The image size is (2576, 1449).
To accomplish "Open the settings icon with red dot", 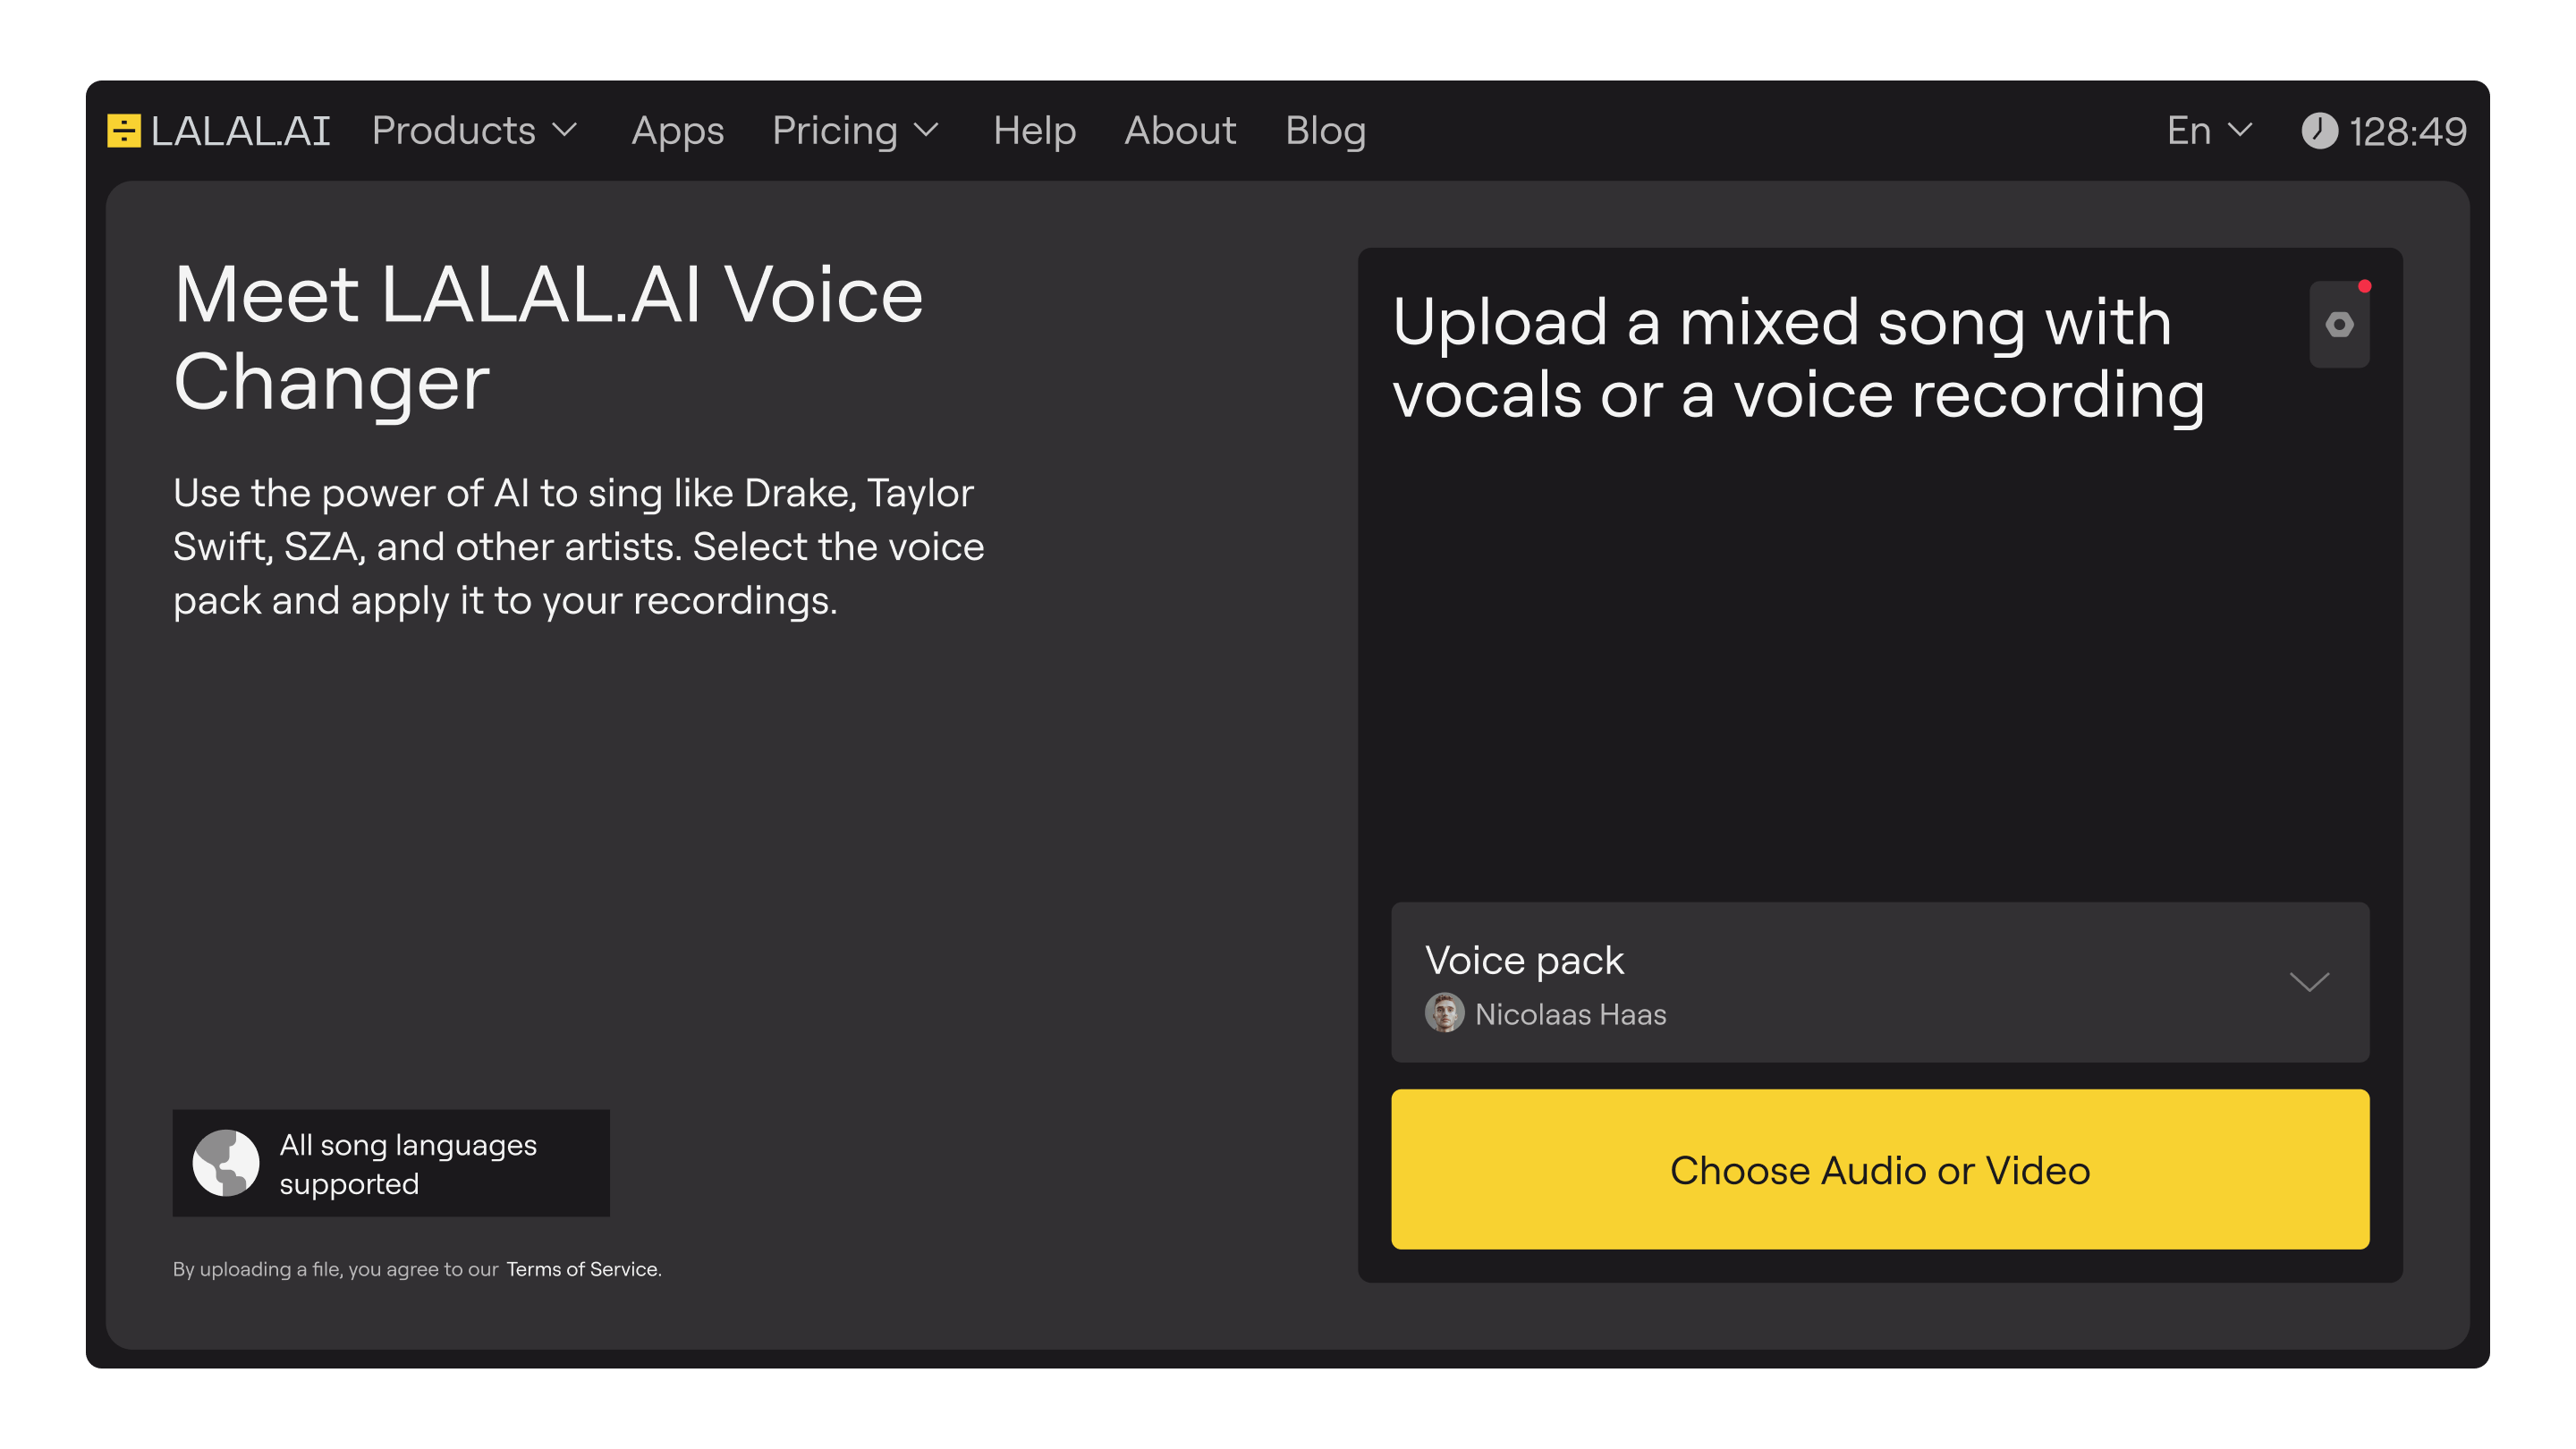I will click(2339, 325).
